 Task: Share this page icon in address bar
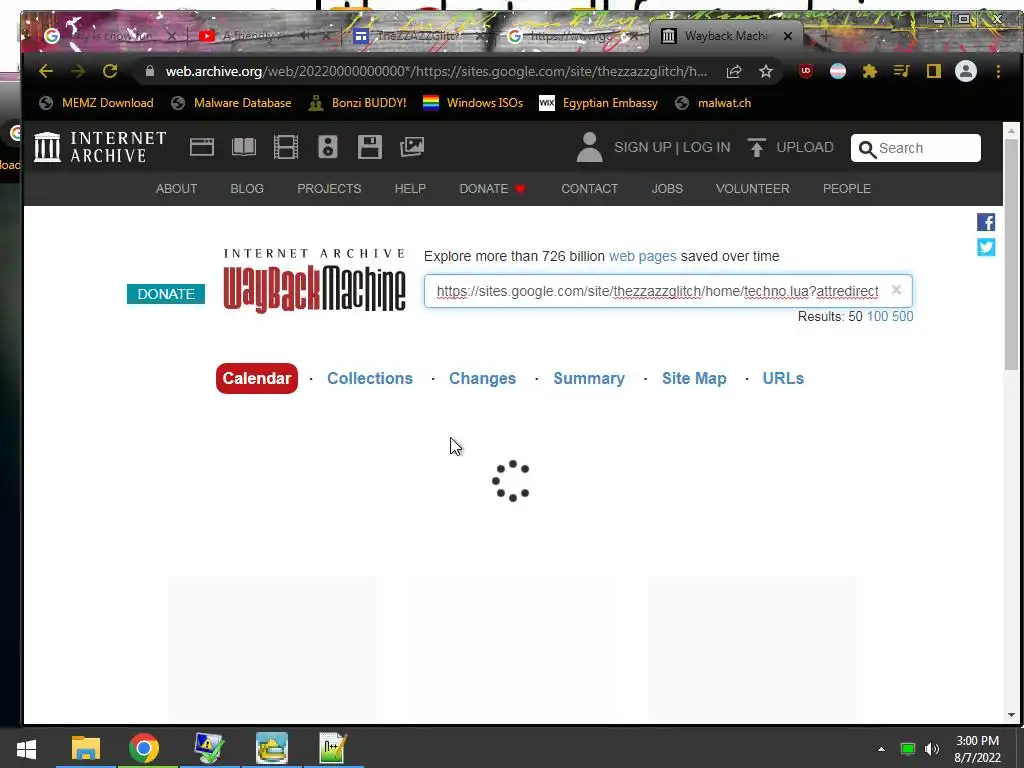click(x=734, y=71)
